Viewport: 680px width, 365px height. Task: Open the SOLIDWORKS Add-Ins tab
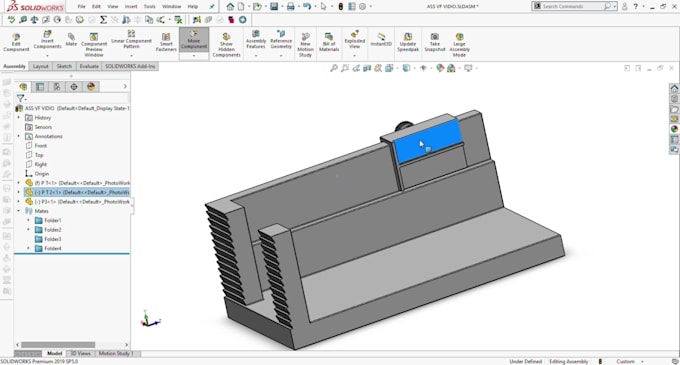[130, 66]
